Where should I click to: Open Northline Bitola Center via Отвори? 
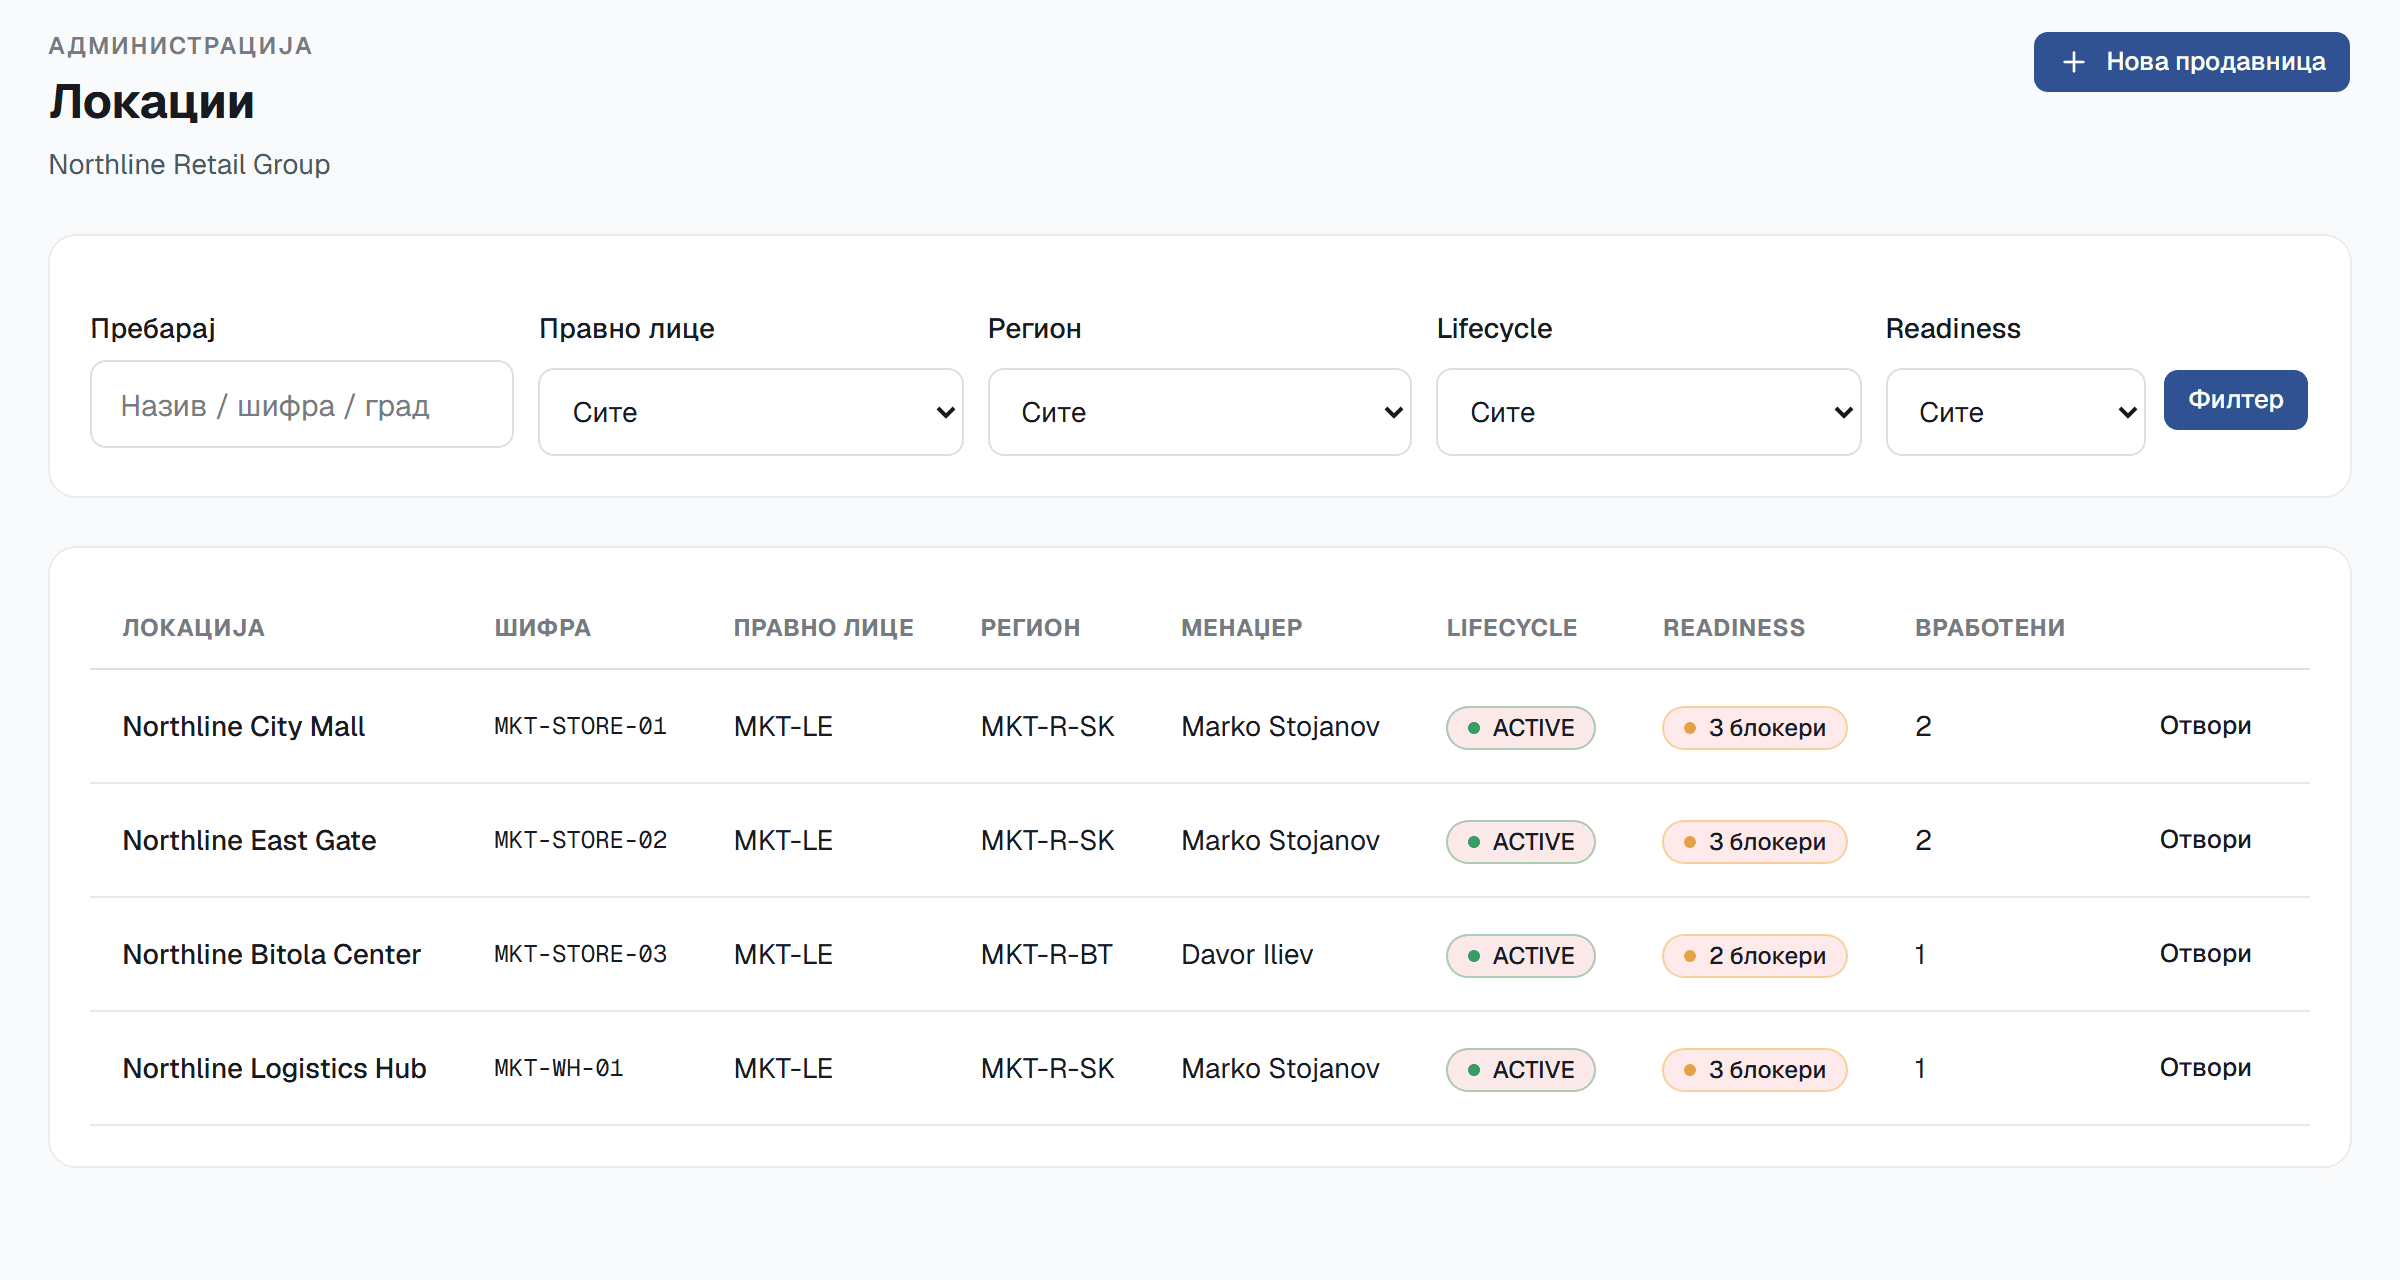(x=2205, y=954)
